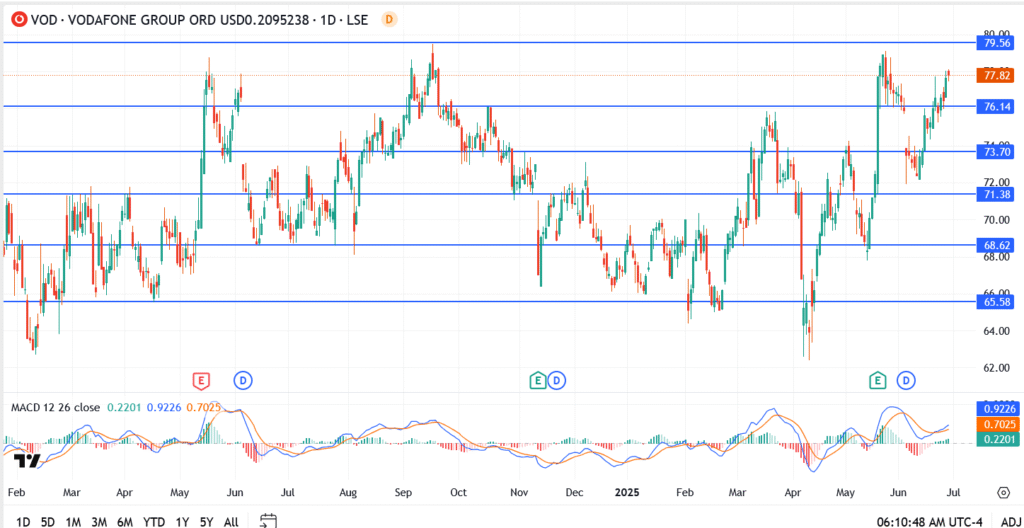Open the red E earnings marker
Screen dimensions: 1024x528
pos(202,380)
